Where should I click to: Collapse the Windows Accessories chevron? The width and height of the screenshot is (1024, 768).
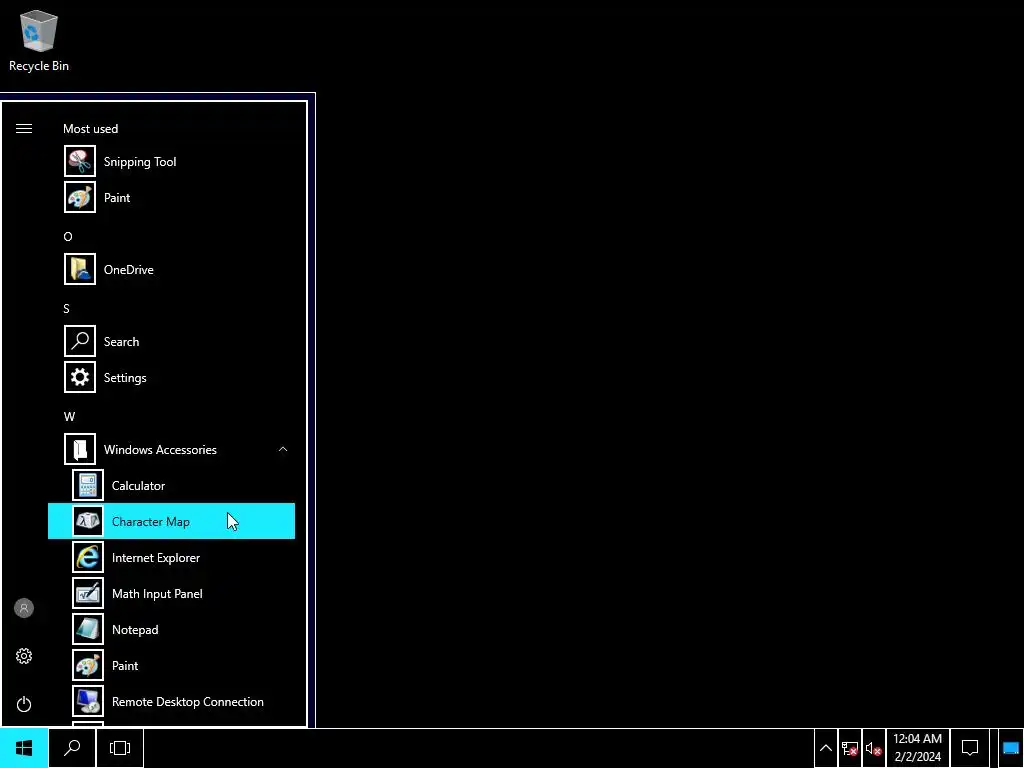(x=283, y=449)
